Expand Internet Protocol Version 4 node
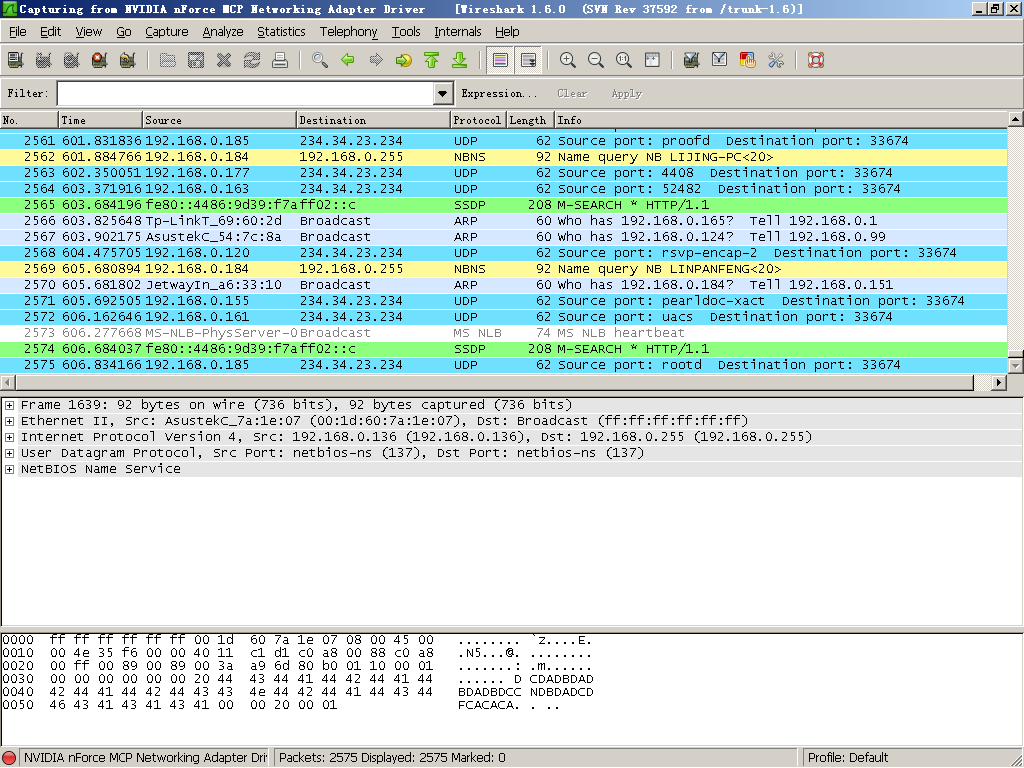The height and width of the screenshot is (768, 1024). click(10, 438)
